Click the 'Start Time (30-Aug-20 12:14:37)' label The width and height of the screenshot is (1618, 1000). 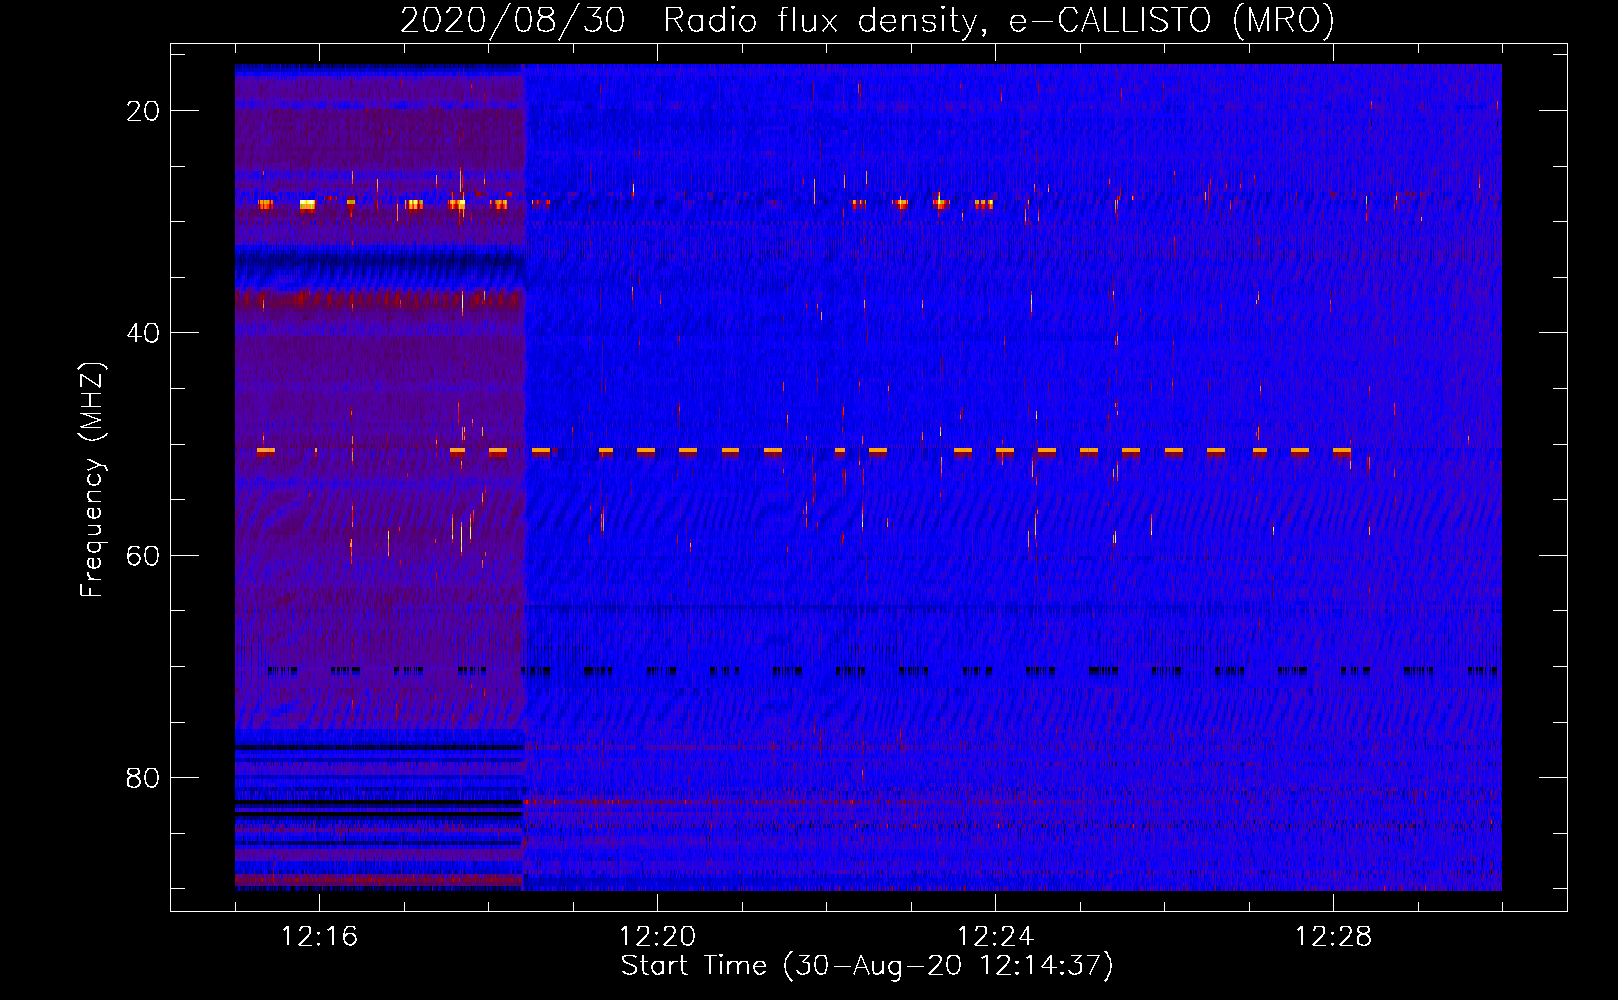[x=867, y=966]
